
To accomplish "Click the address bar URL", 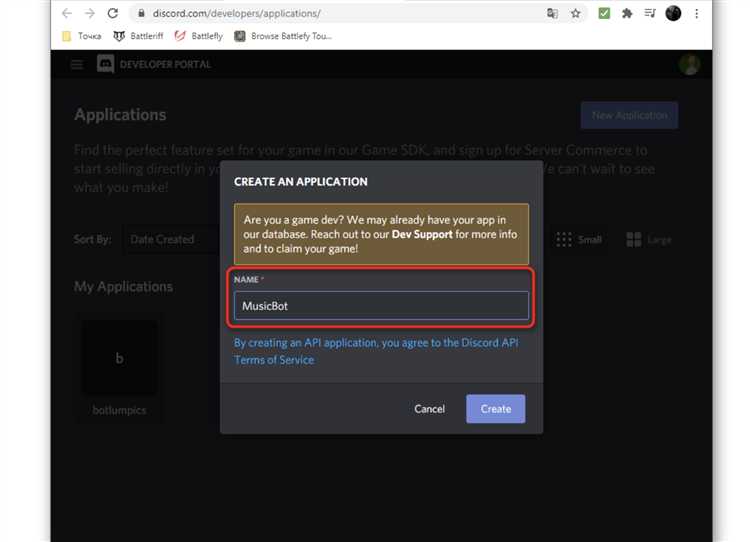I will [237, 13].
